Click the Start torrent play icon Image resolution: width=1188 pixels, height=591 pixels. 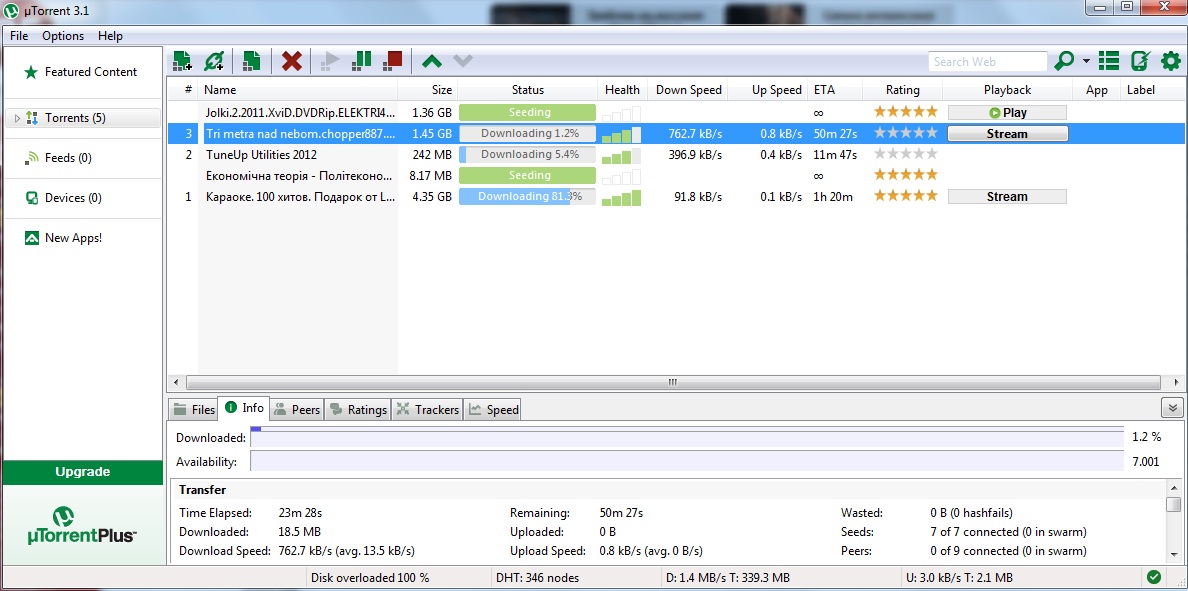(330, 61)
